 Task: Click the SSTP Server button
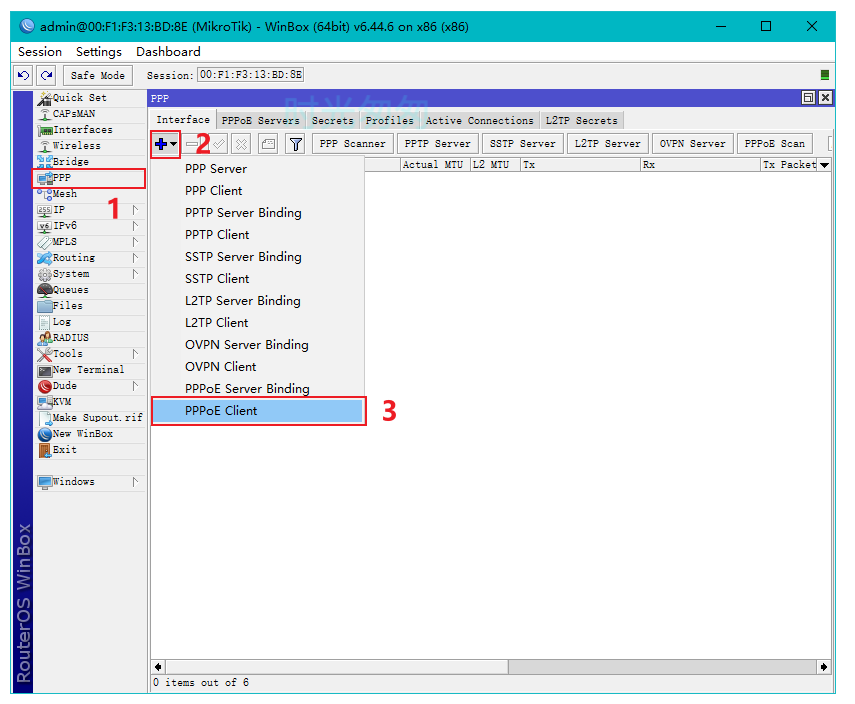click(x=522, y=144)
